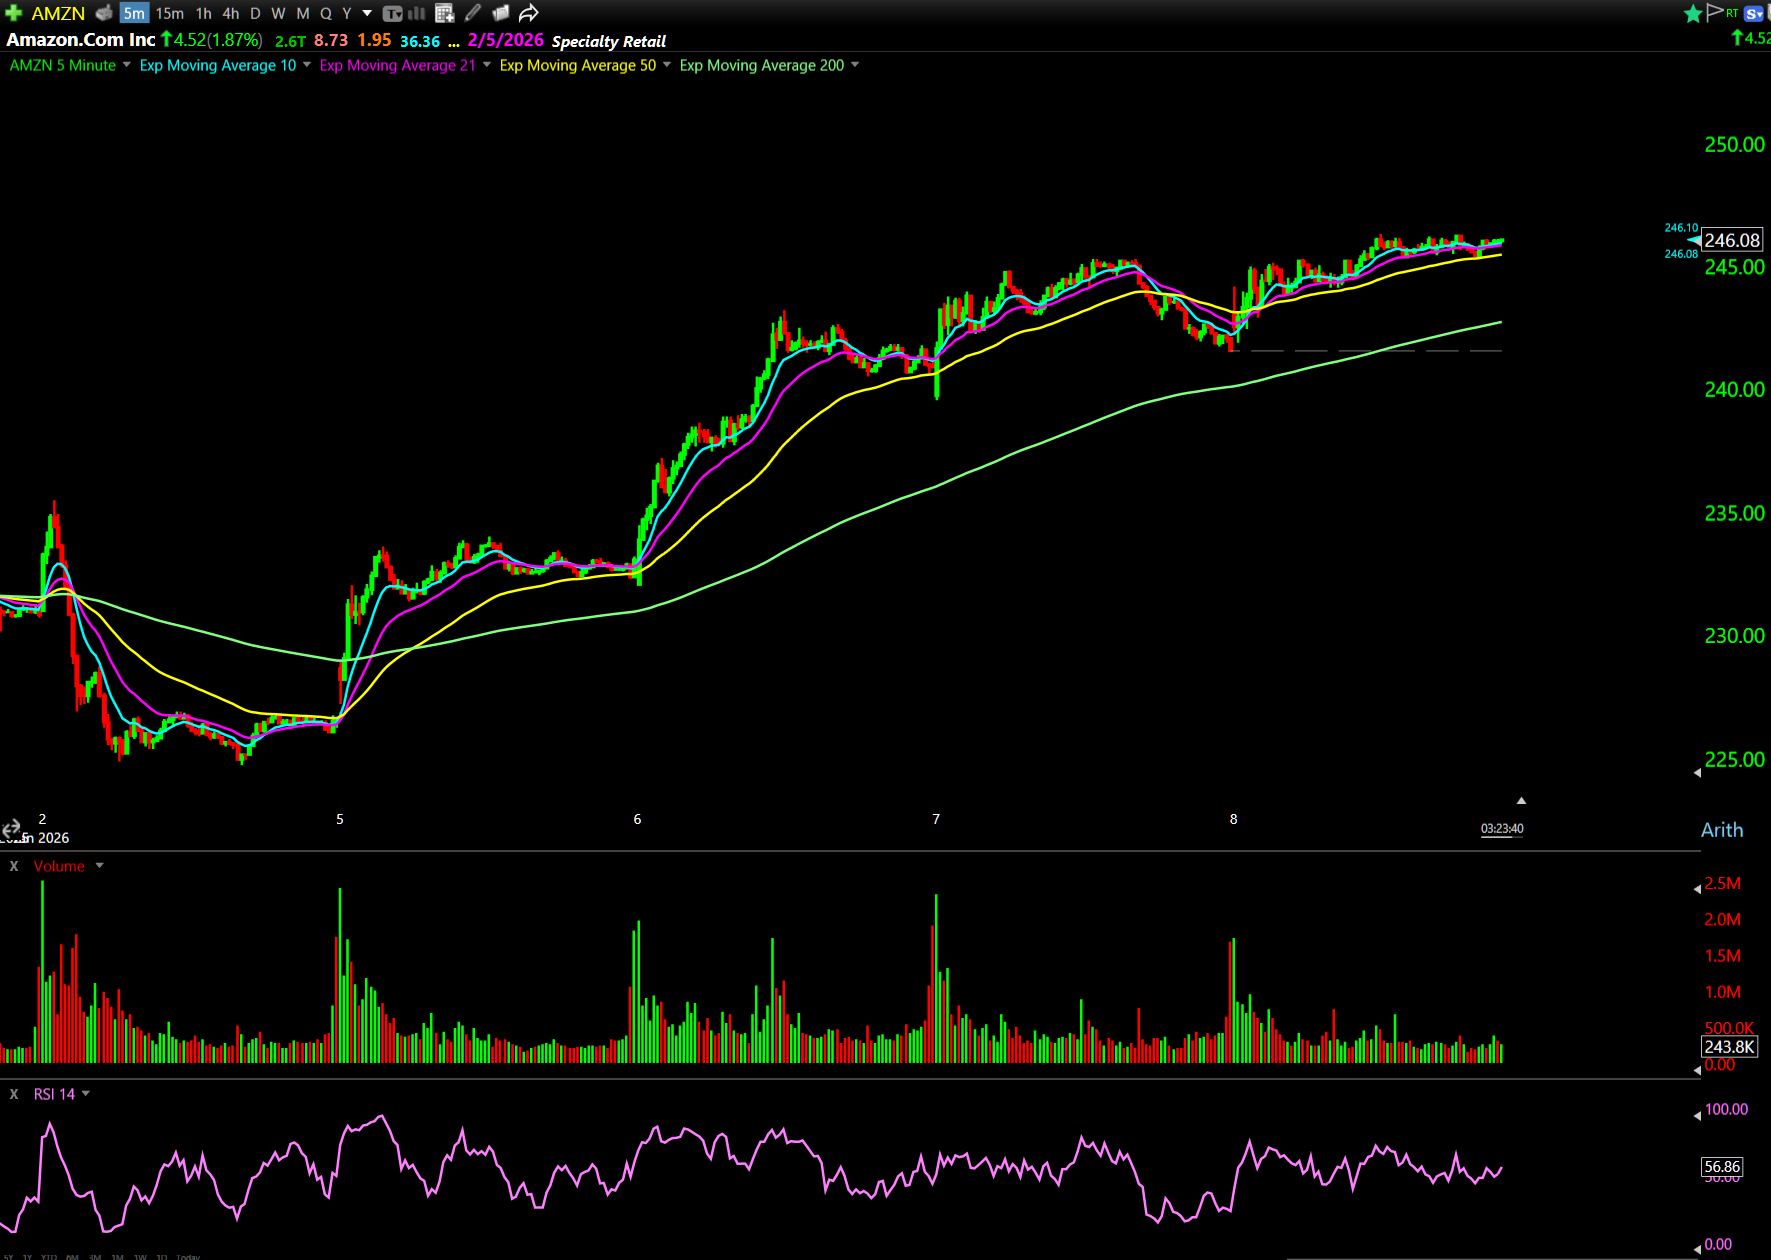Click the flag icon at top right
1771x1260 pixels.
pyautogui.click(x=1714, y=12)
